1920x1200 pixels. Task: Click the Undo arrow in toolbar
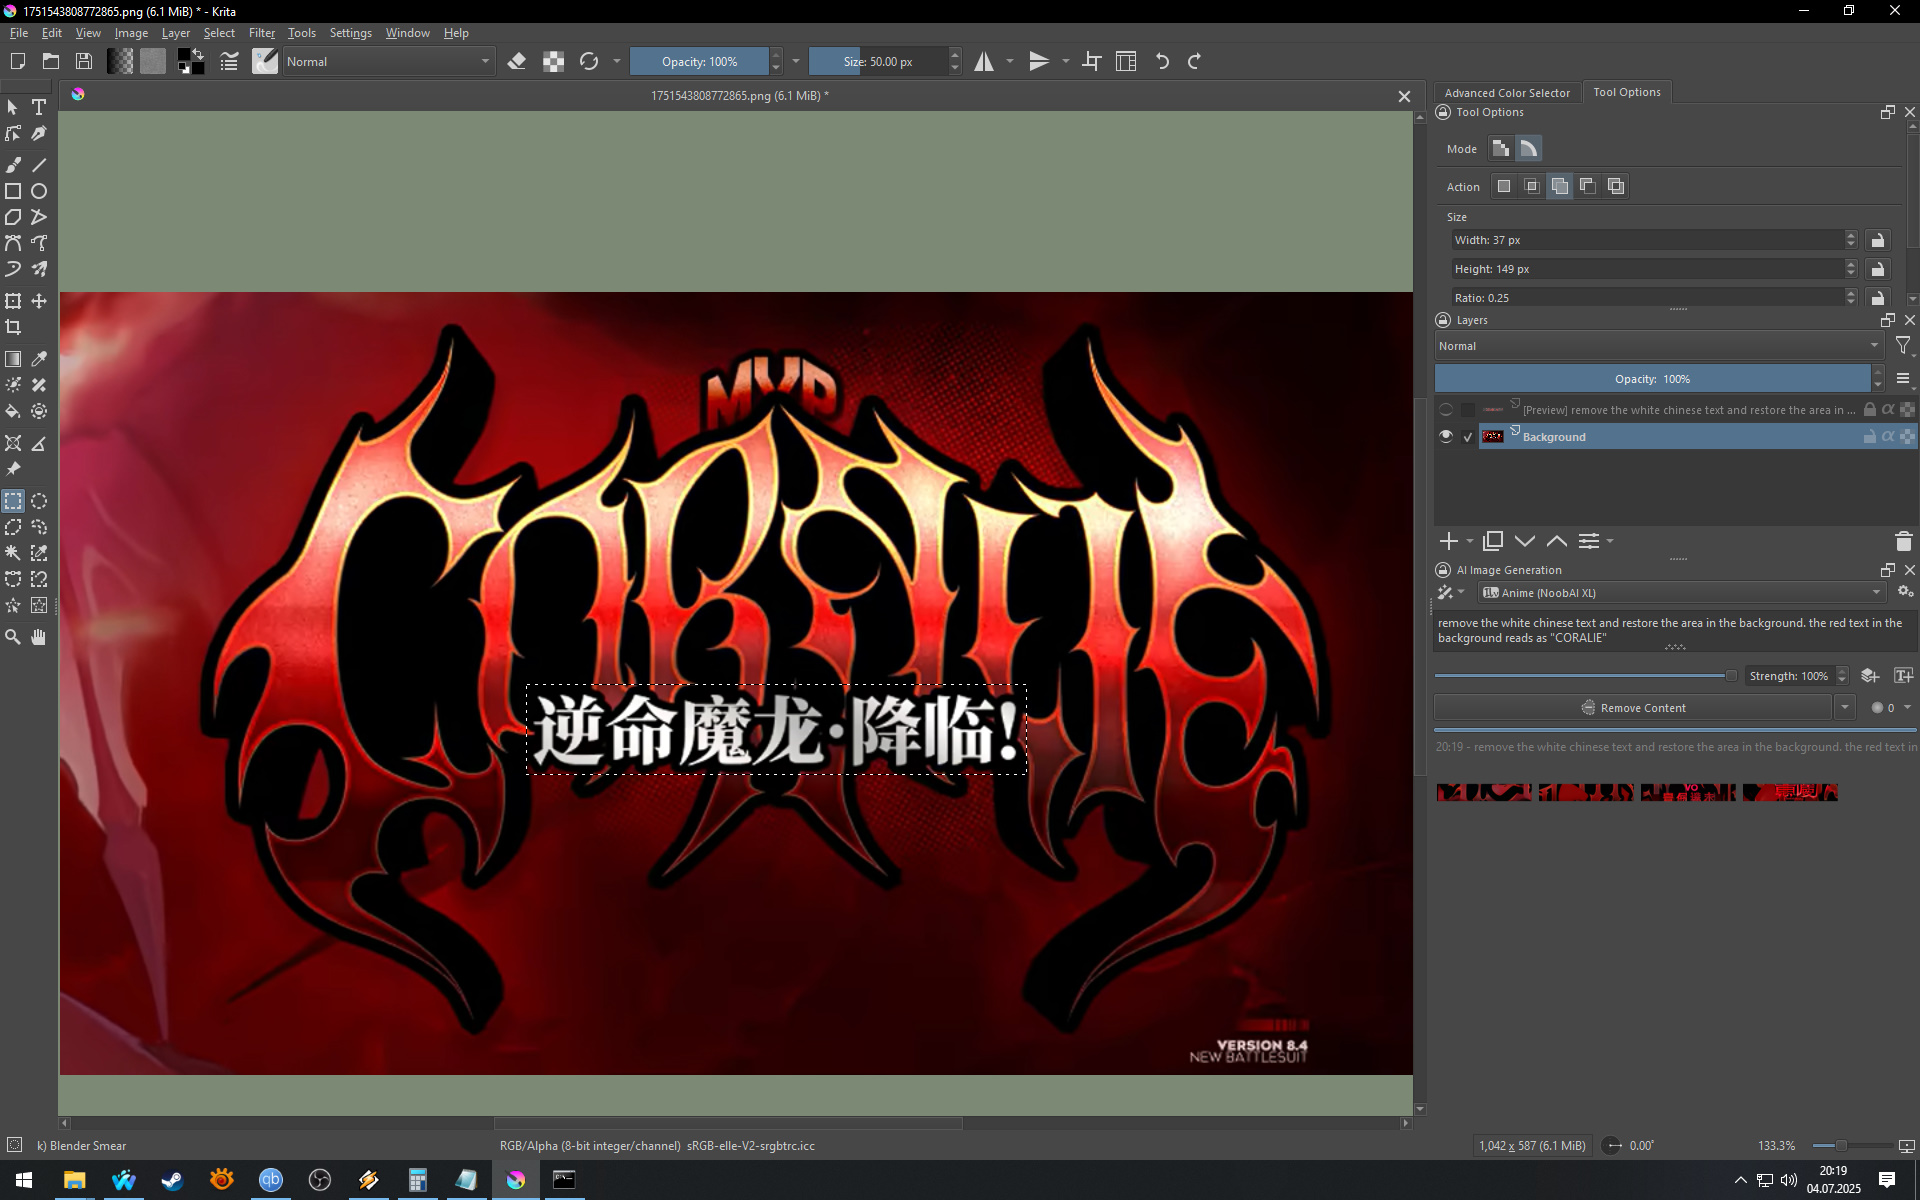(x=1162, y=62)
